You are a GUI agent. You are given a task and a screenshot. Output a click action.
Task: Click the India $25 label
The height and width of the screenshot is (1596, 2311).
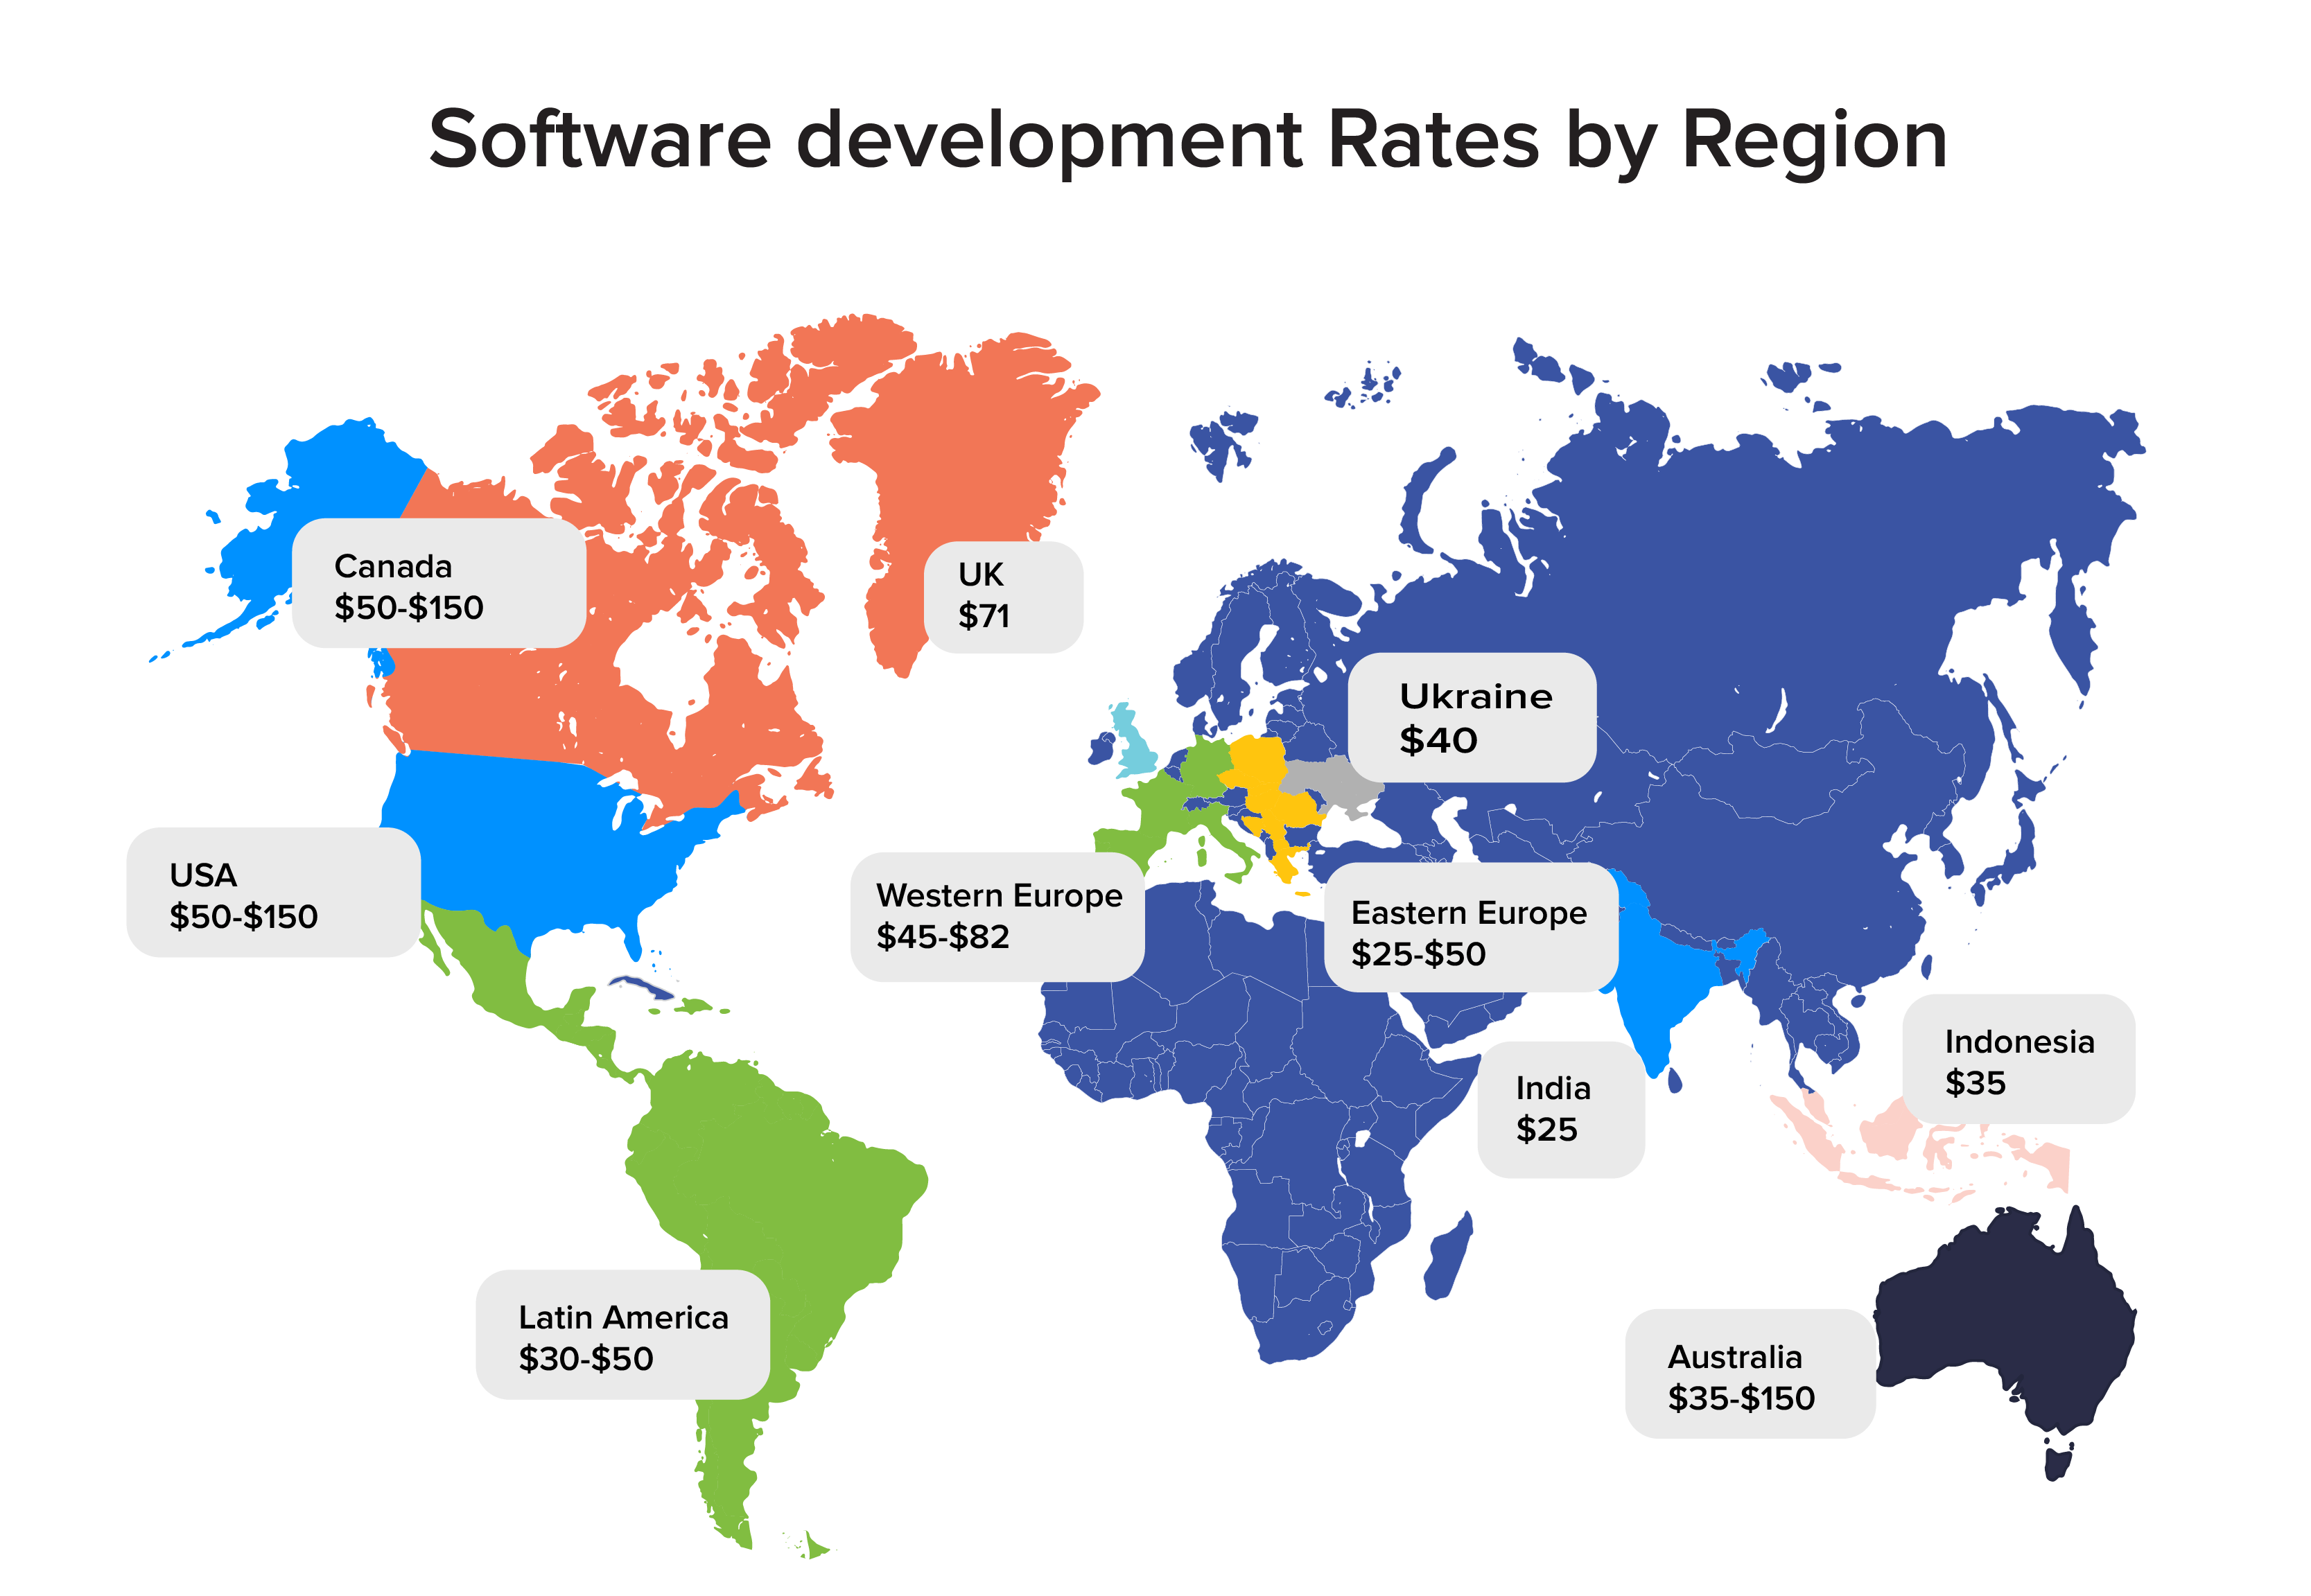(1561, 1110)
